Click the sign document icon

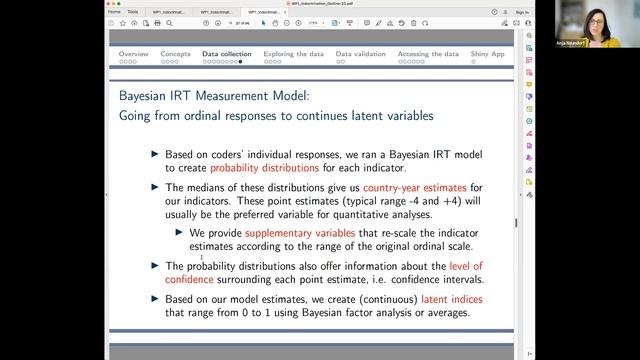click(390, 23)
